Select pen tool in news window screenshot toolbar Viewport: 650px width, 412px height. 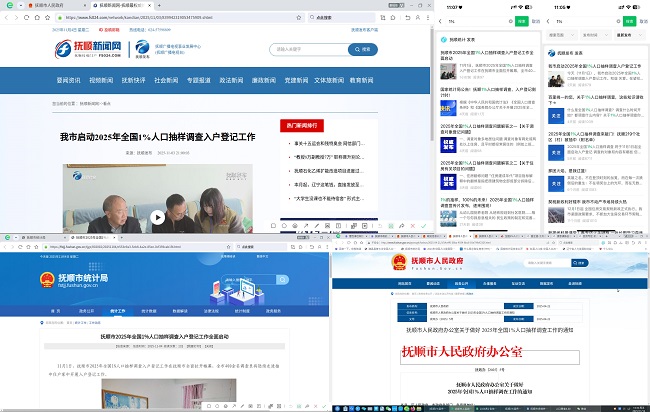click(x=317, y=225)
